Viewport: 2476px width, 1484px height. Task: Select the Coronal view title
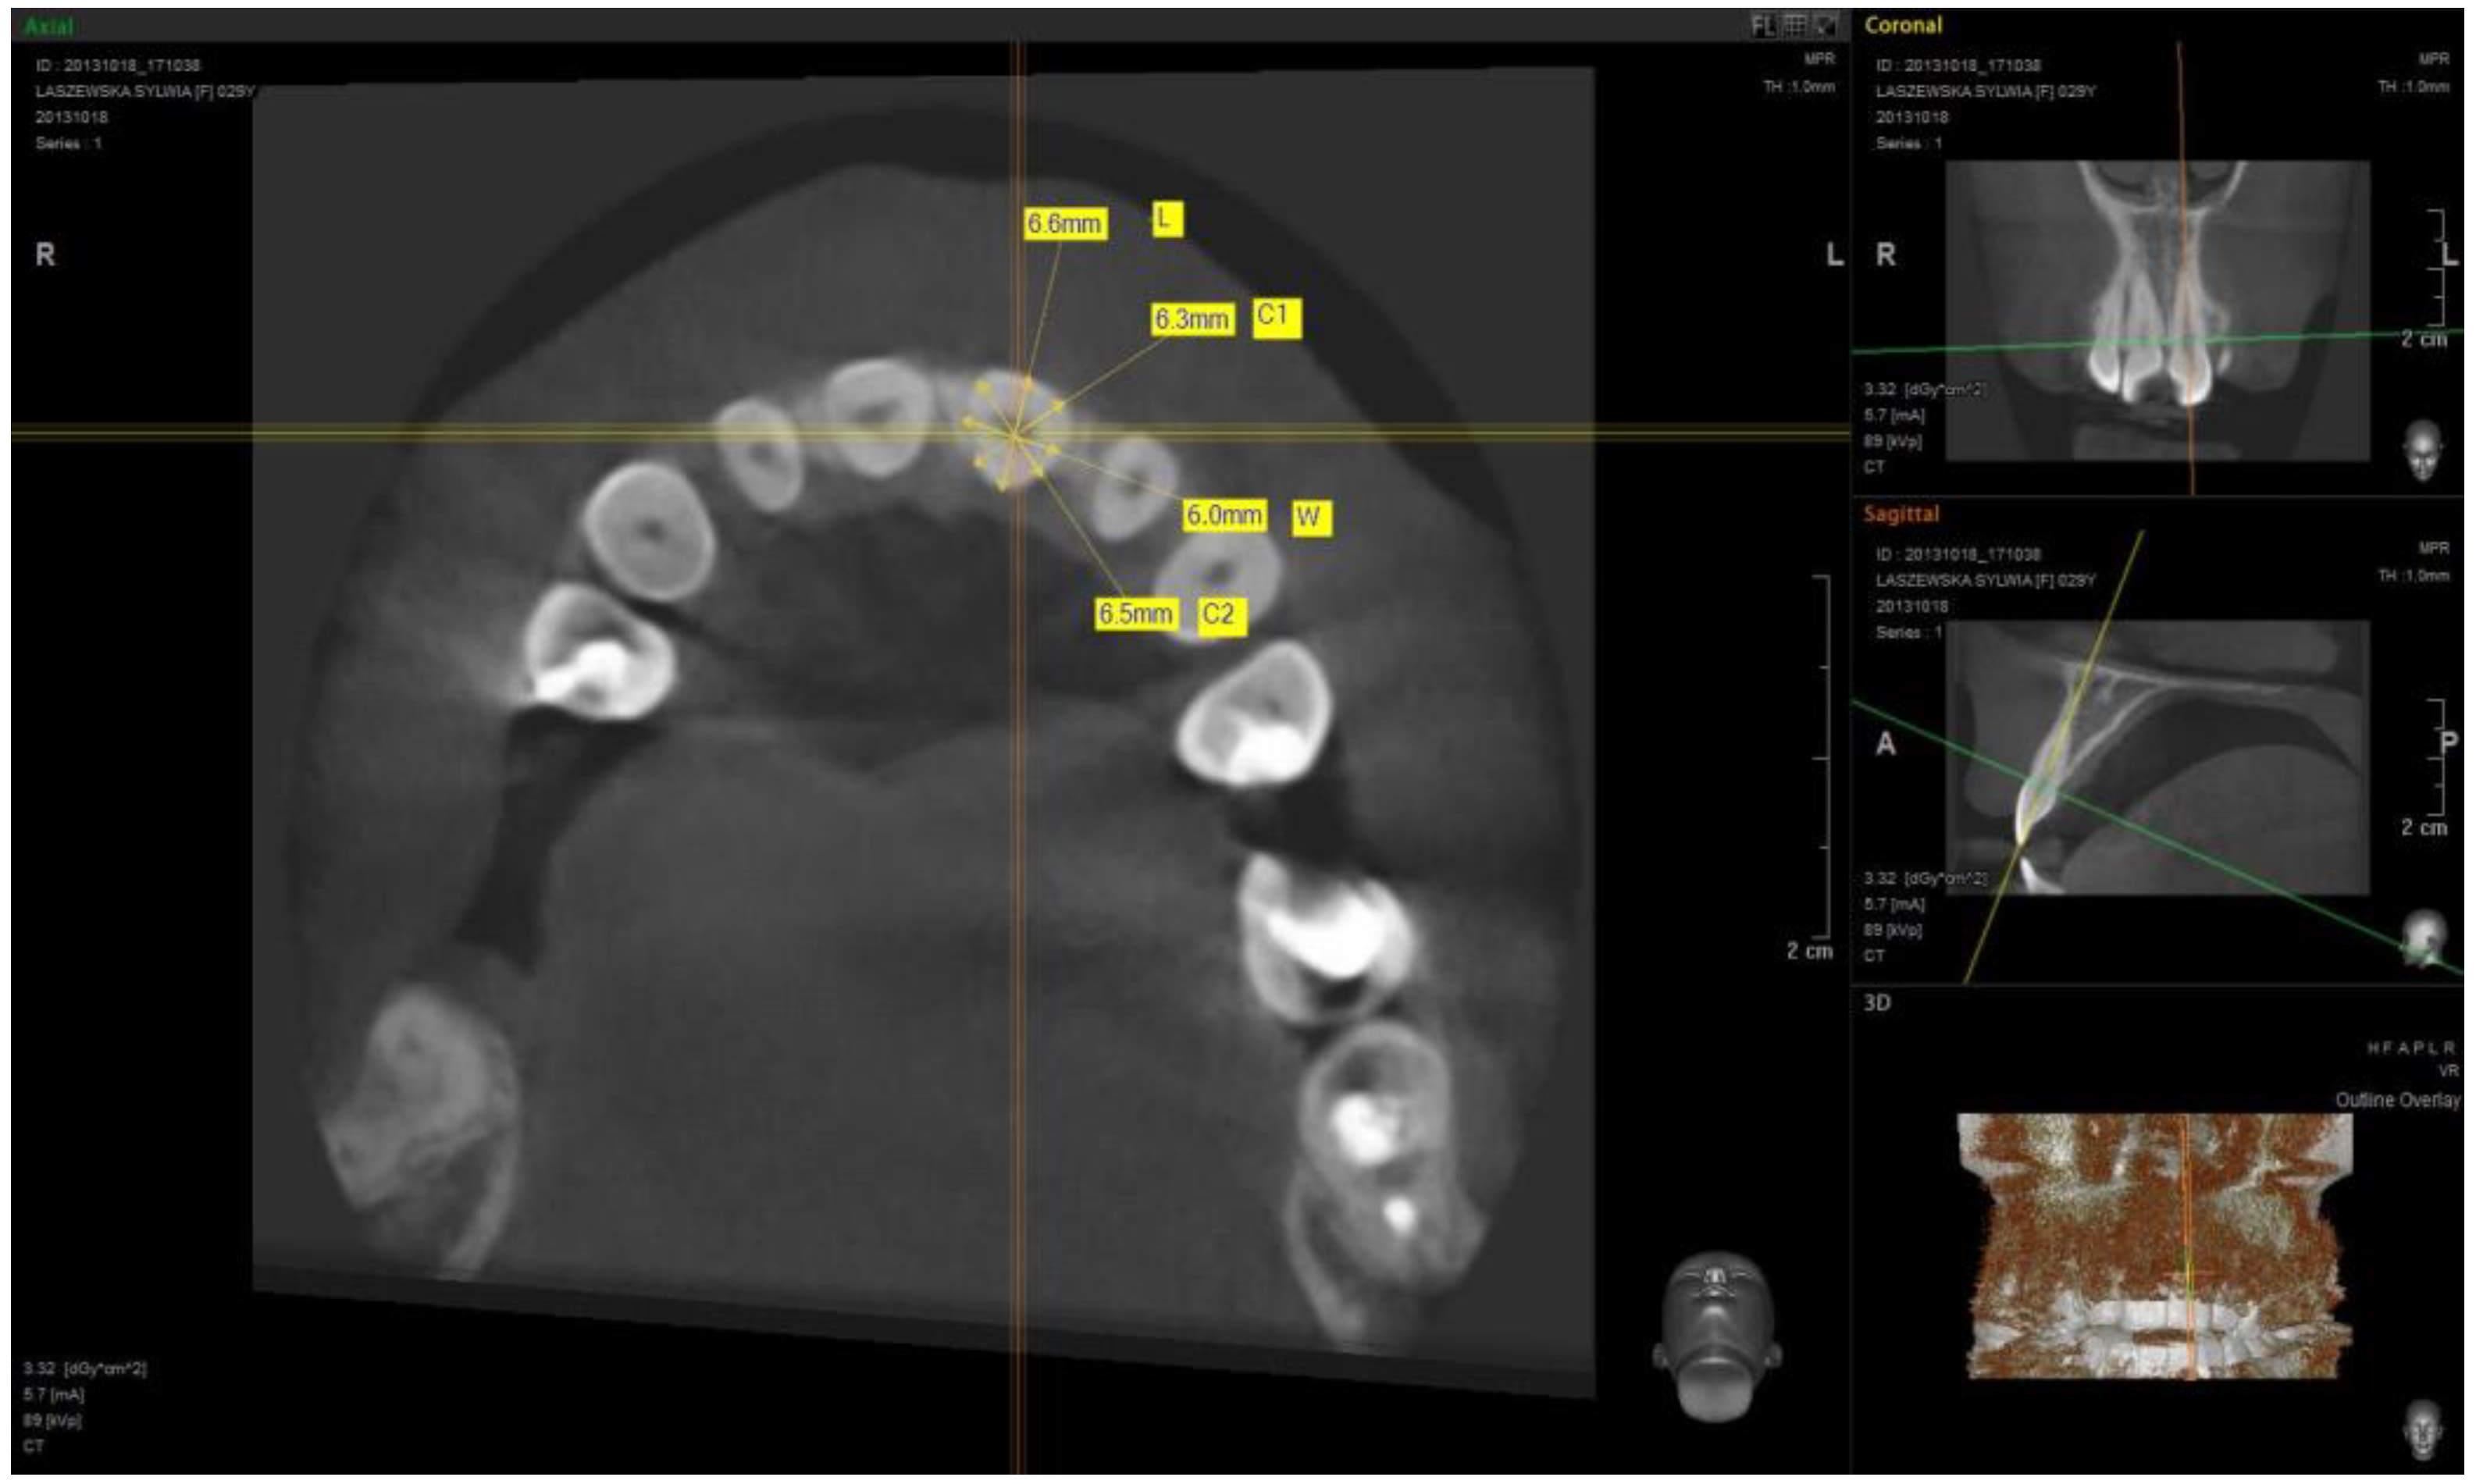(1902, 26)
